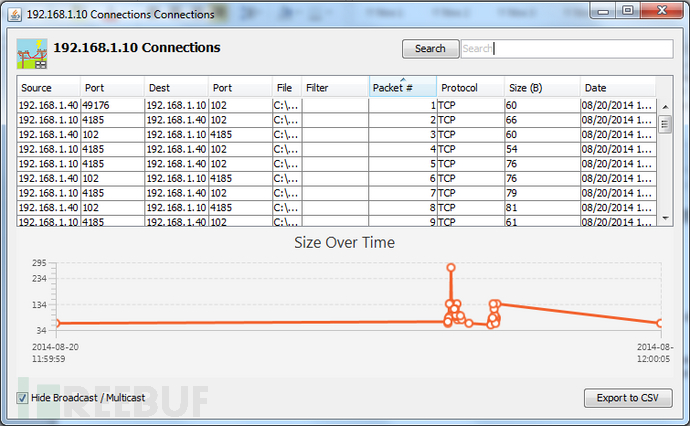This screenshot has height=426, width=690.
Task: Export the table to CSV
Action: pos(628,398)
